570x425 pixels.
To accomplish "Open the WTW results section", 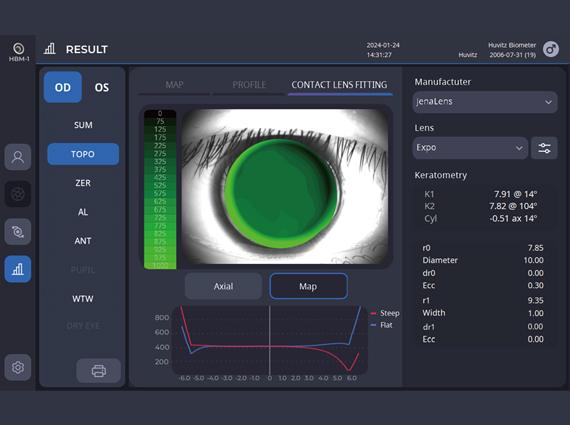I will (x=83, y=299).
